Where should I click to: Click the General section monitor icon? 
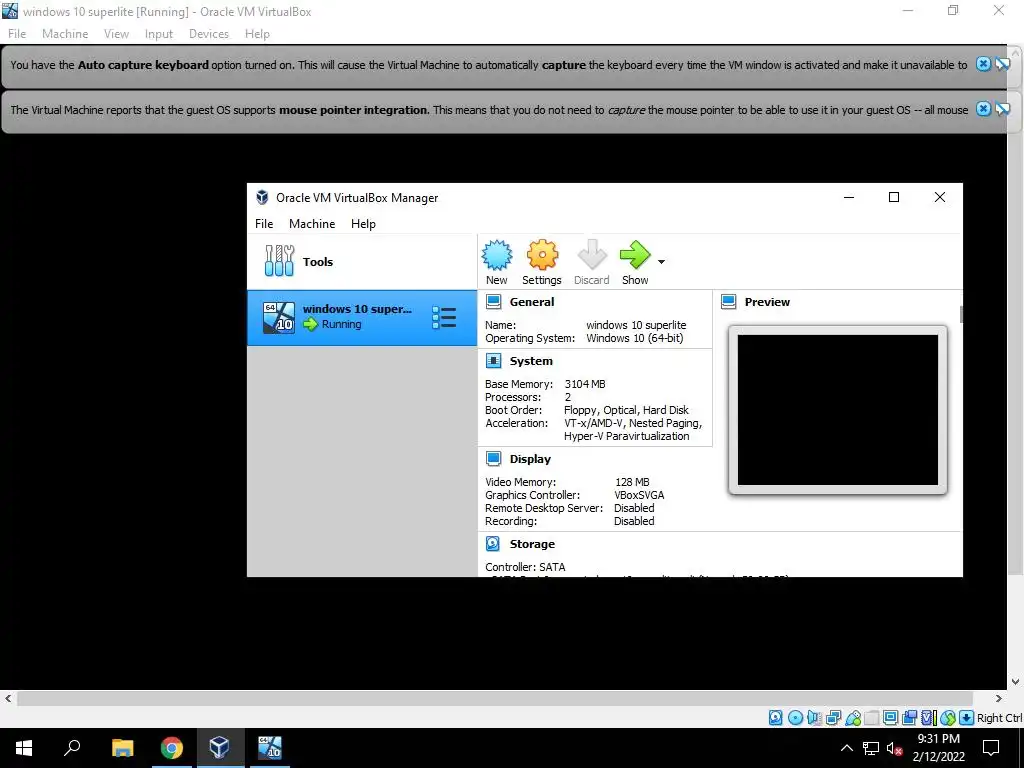(x=494, y=302)
